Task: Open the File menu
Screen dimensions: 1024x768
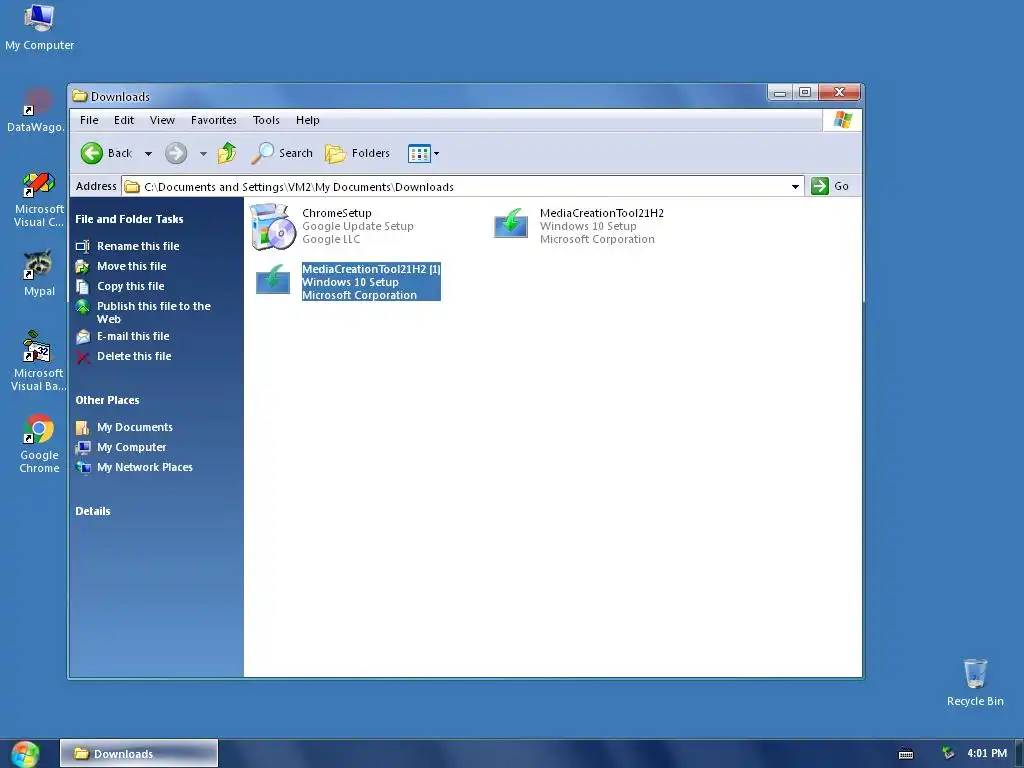Action: 89,120
